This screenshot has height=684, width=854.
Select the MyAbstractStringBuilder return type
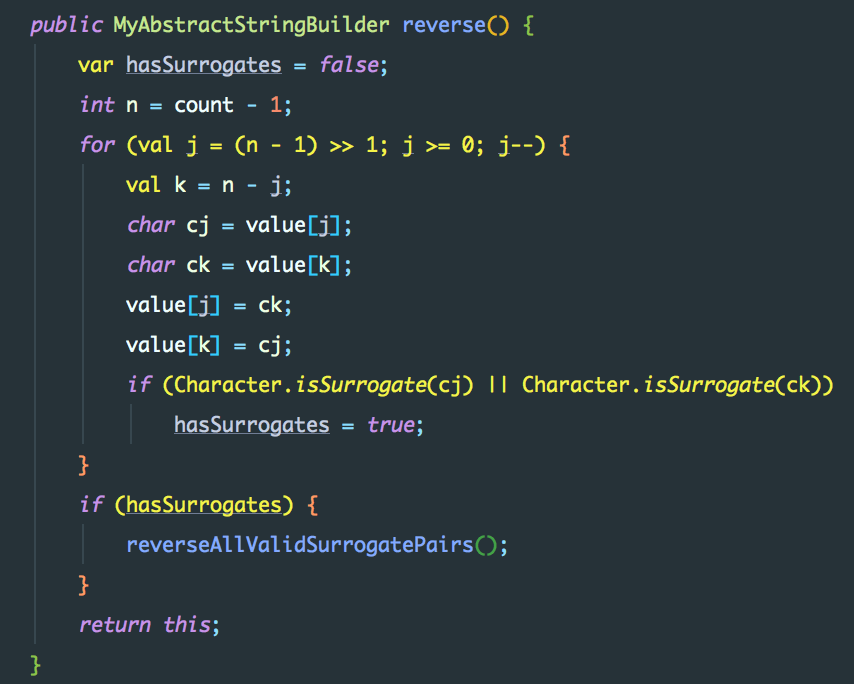coord(252,26)
